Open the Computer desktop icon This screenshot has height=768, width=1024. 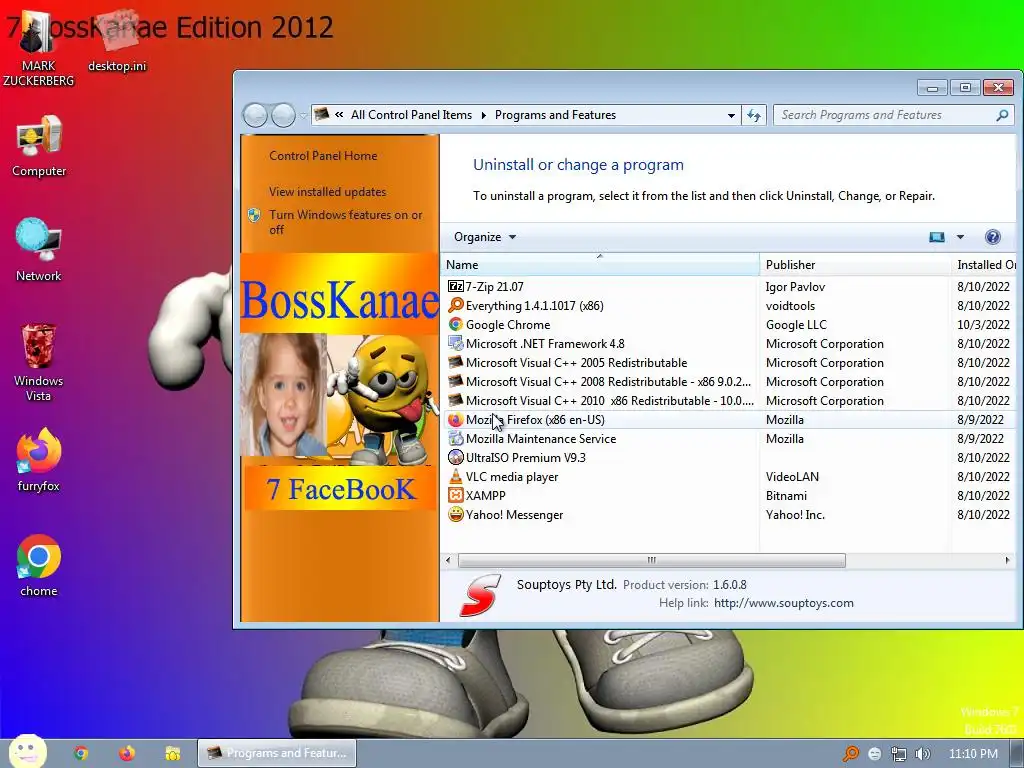39,145
